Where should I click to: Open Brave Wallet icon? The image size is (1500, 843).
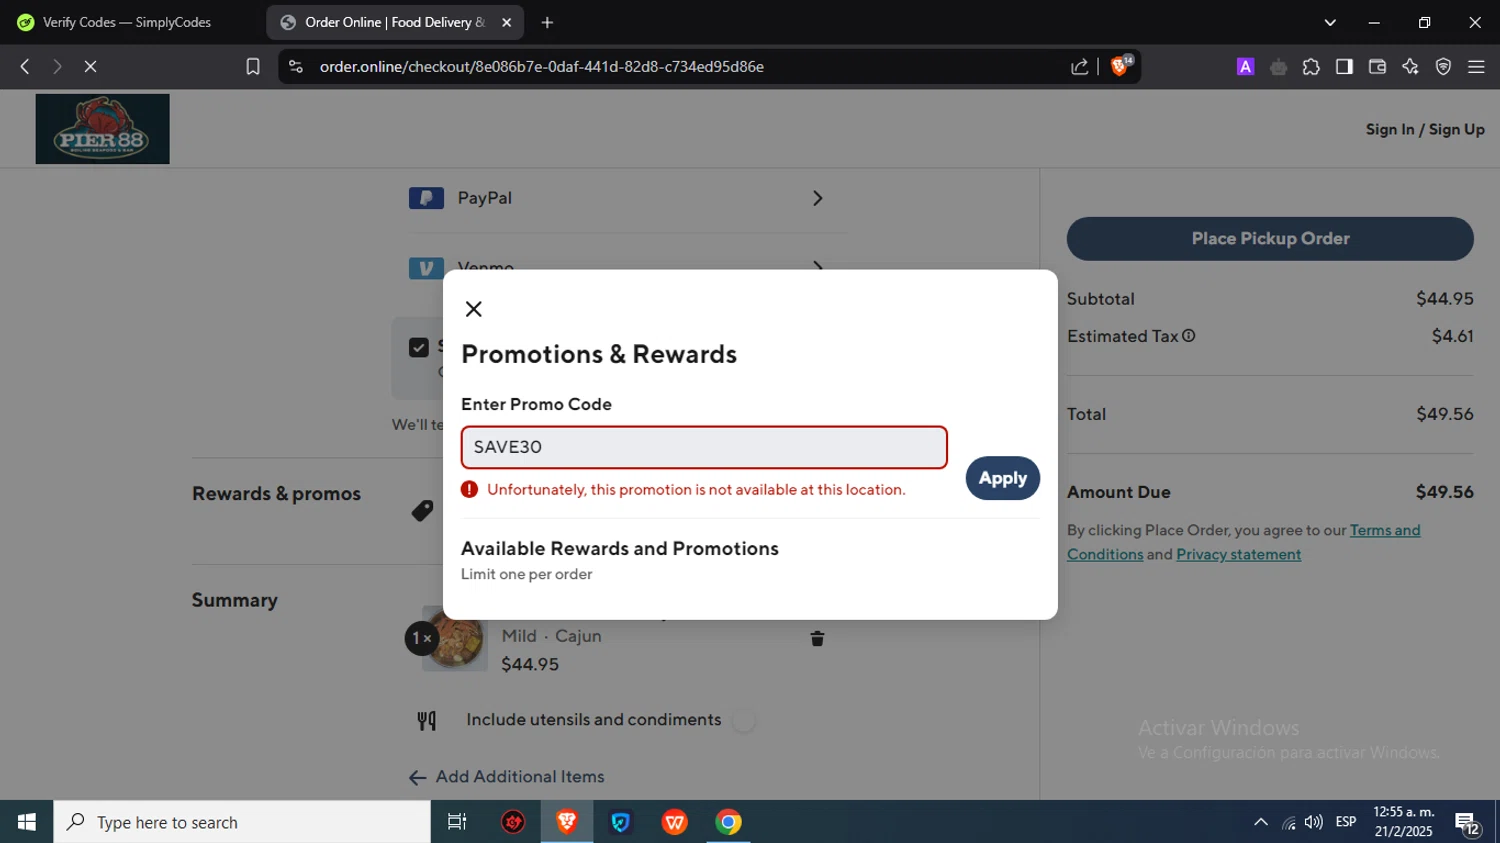click(1377, 66)
